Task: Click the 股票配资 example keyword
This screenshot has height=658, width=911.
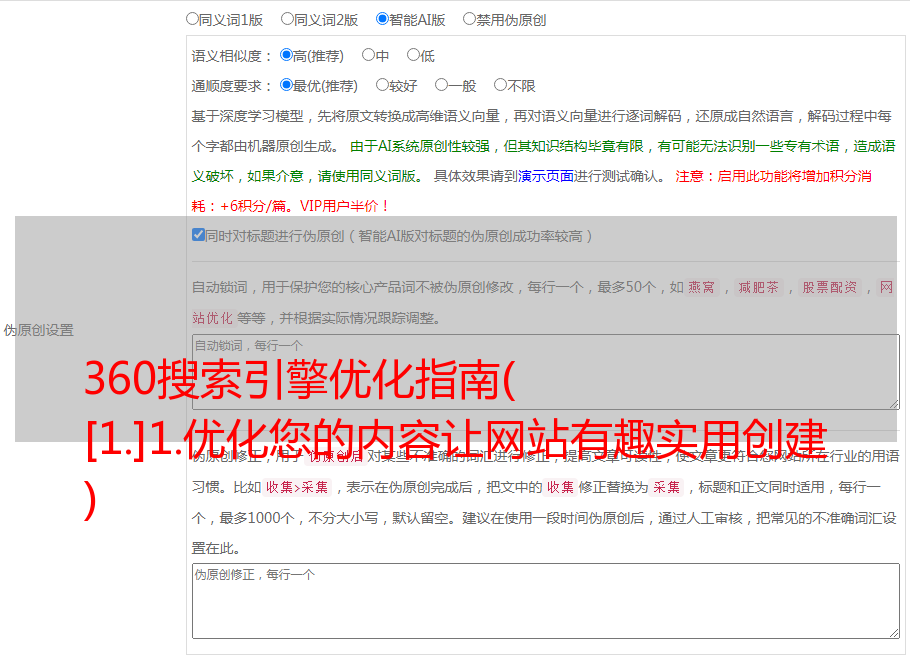Action: pyautogui.click(x=829, y=287)
